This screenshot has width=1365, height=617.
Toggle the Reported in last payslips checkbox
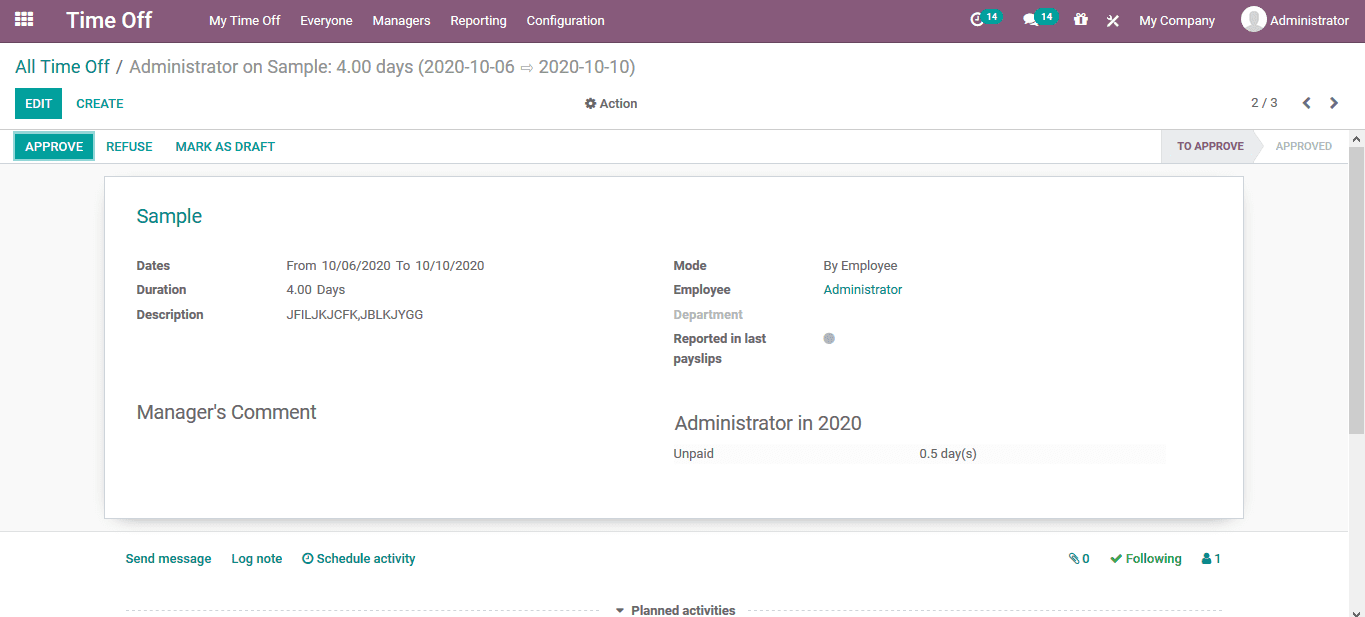click(828, 338)
